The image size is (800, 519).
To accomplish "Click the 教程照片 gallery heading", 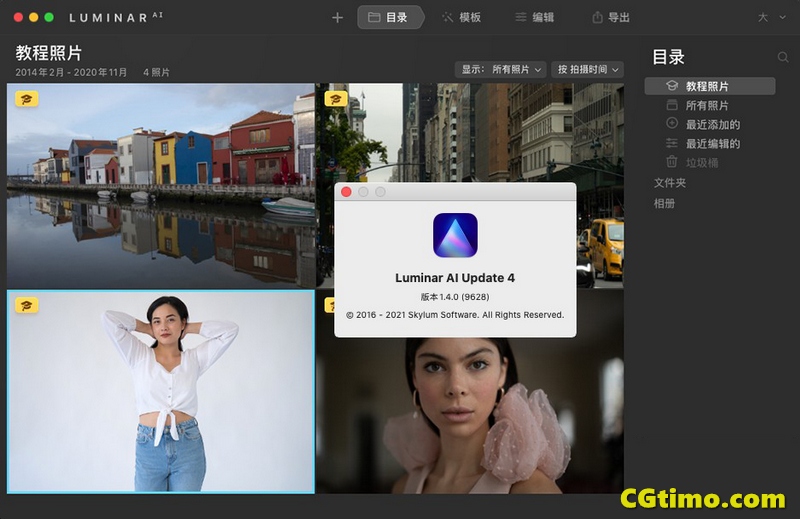I will [48, 53].
